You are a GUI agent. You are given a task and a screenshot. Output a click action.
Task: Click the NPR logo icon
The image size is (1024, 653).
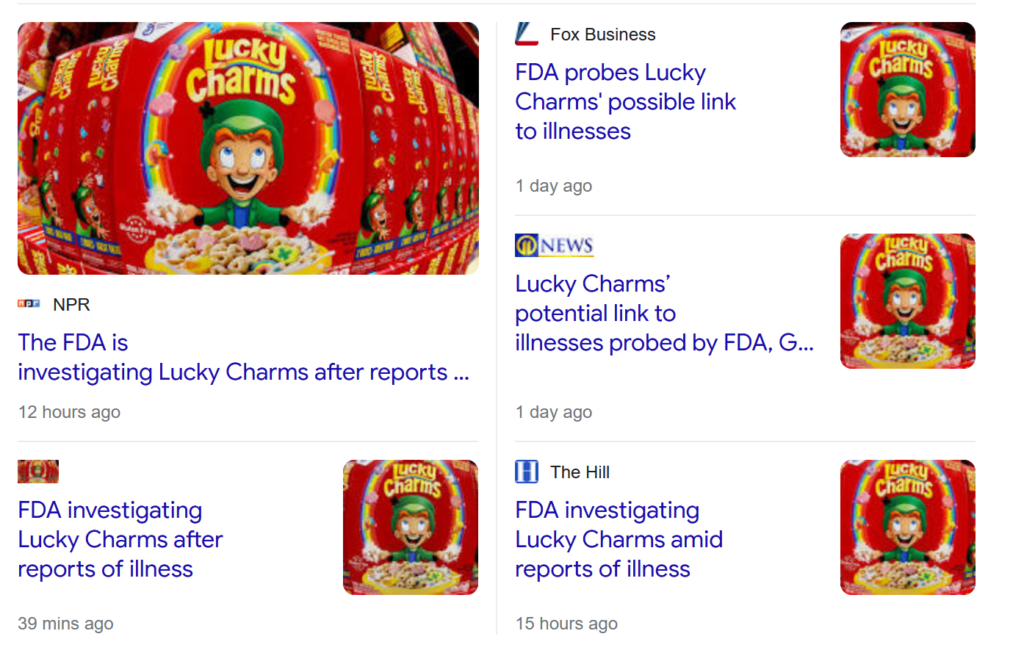pyautogui.click(x=29, y=304)
